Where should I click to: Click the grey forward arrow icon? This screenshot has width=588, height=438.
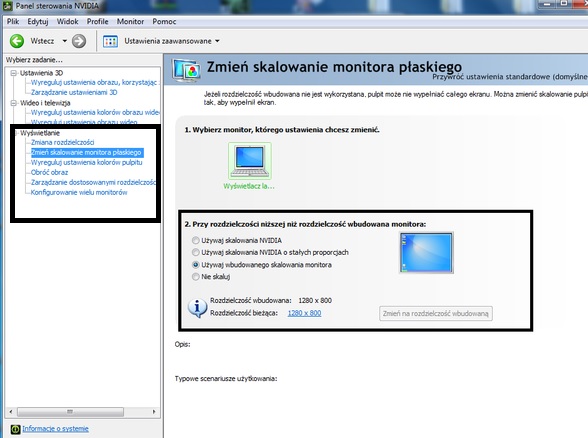(79, 41)
